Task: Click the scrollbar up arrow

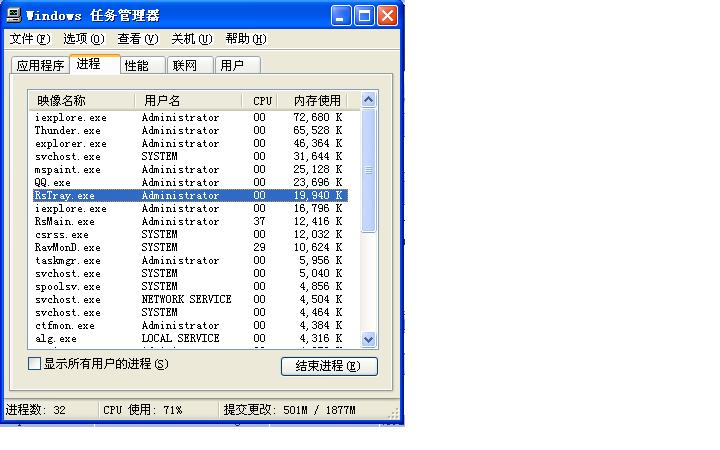Action: [368, 100]
